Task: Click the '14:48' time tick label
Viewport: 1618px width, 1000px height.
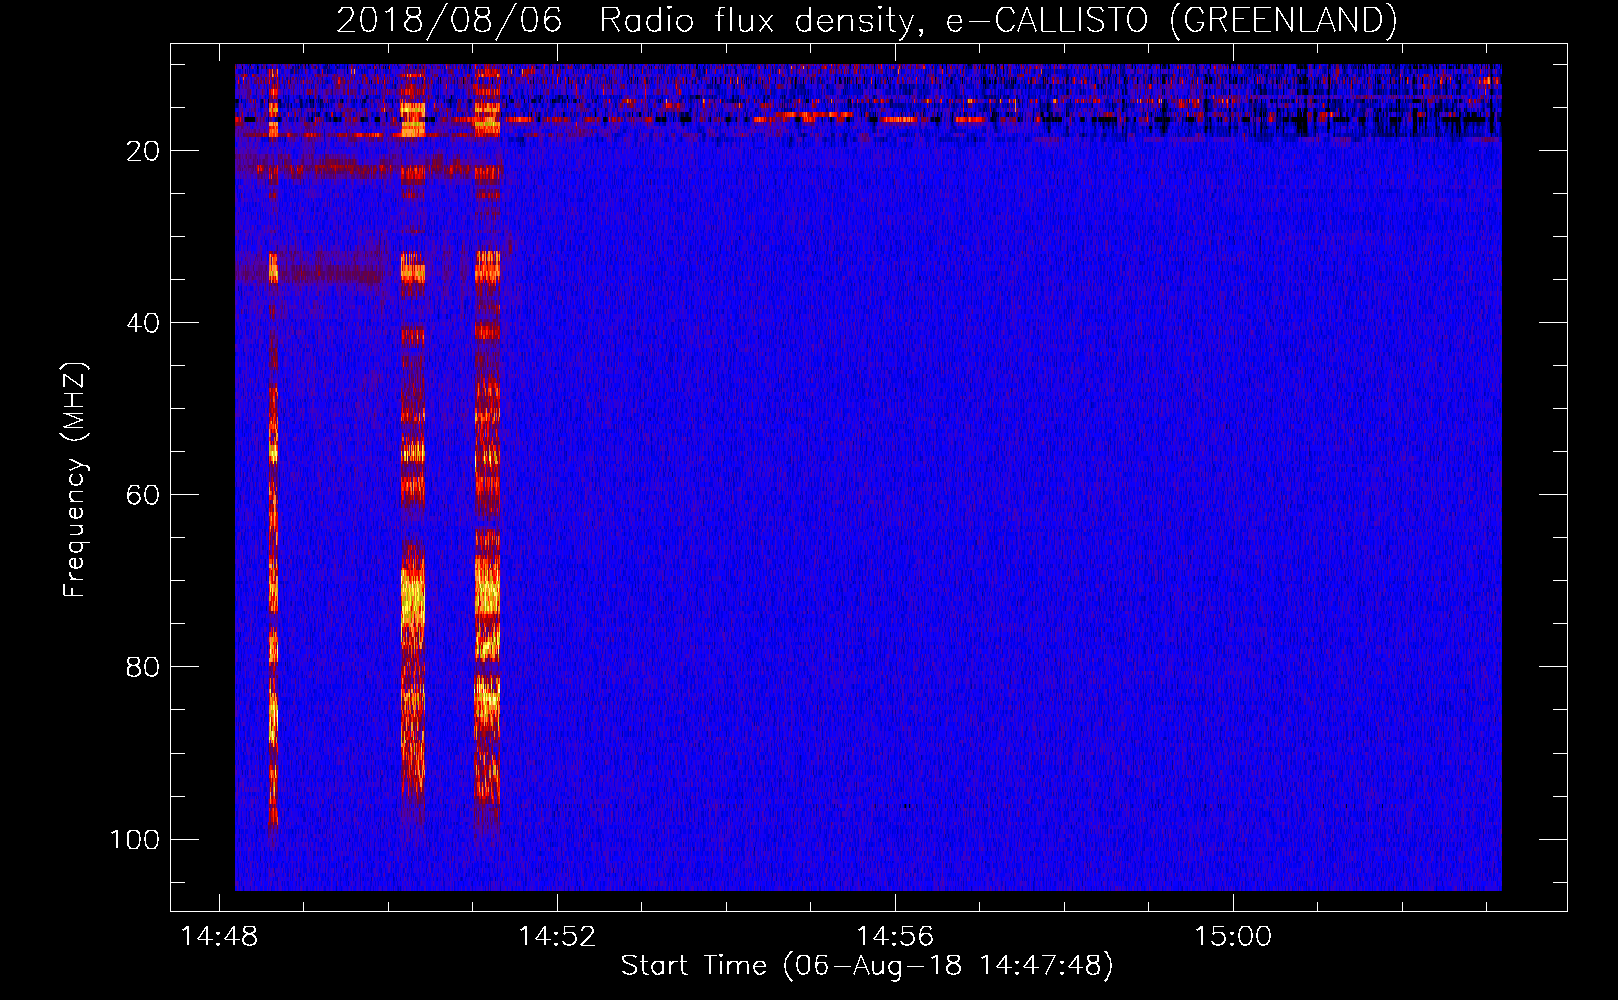Action: coord(218,936)
